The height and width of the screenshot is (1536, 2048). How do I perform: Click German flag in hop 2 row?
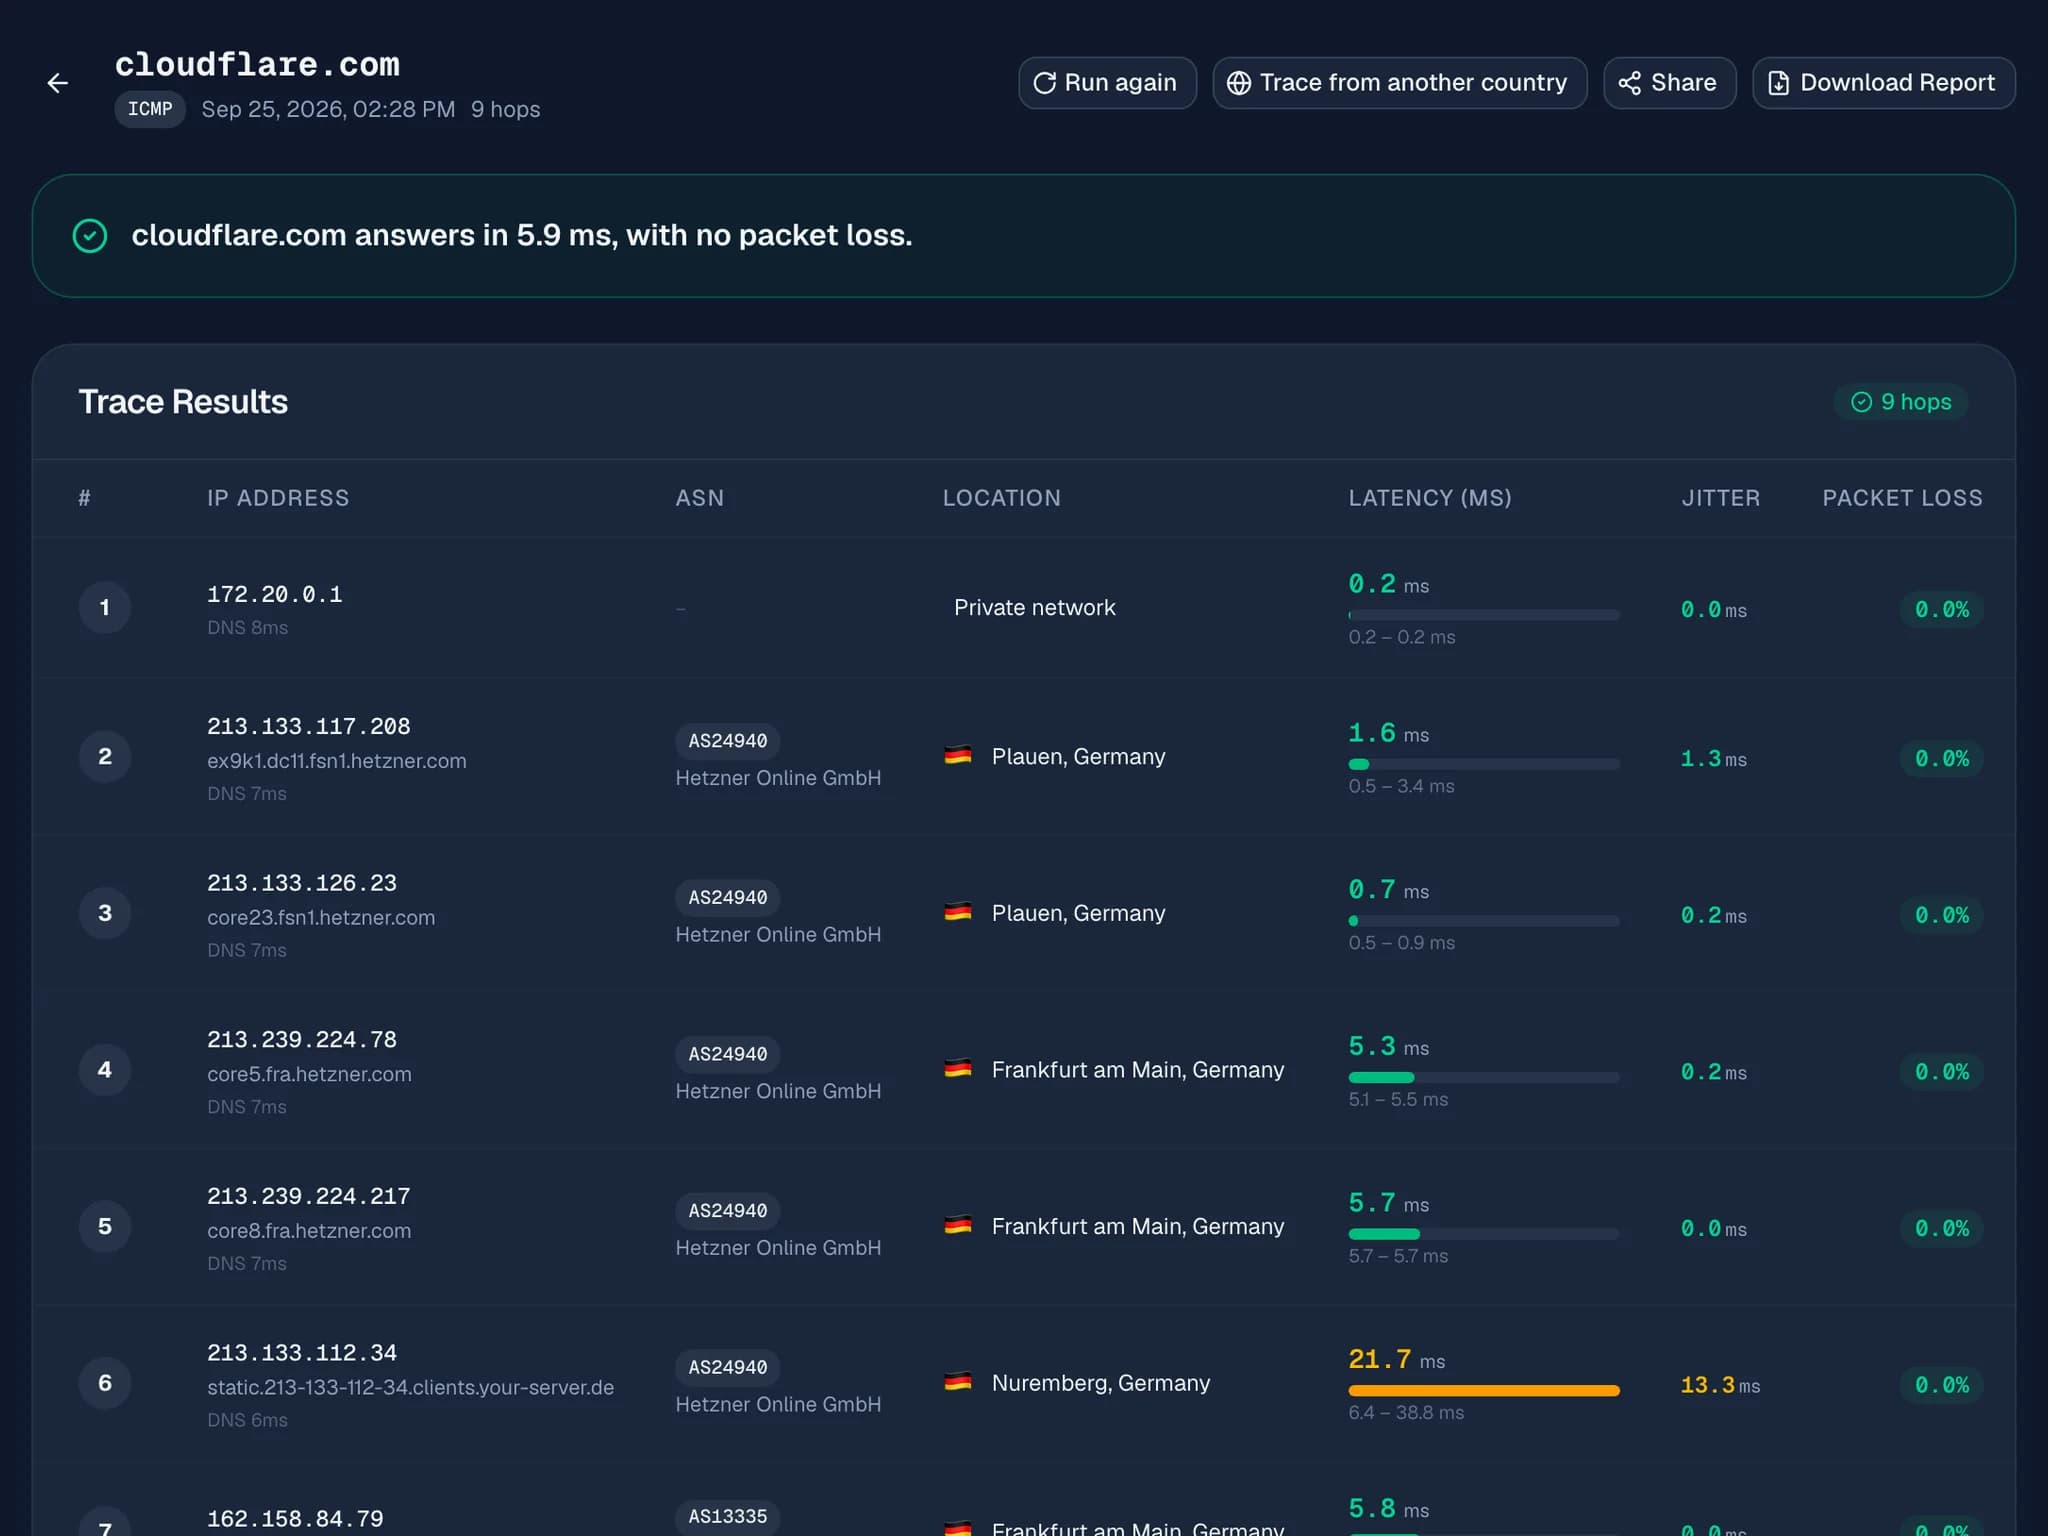tap(958, 756)
